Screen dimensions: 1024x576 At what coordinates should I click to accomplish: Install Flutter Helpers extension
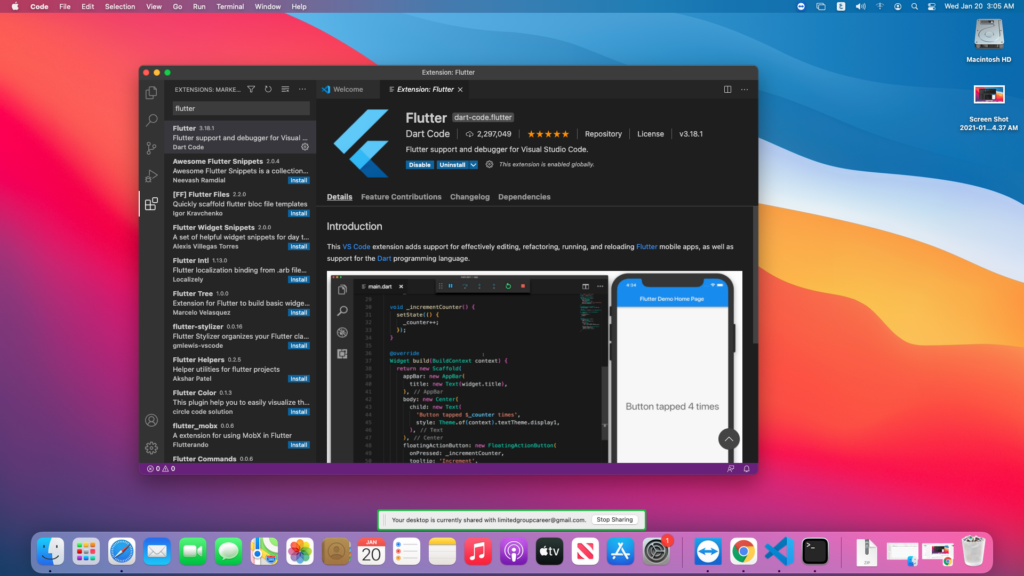[x=299, y=379]
